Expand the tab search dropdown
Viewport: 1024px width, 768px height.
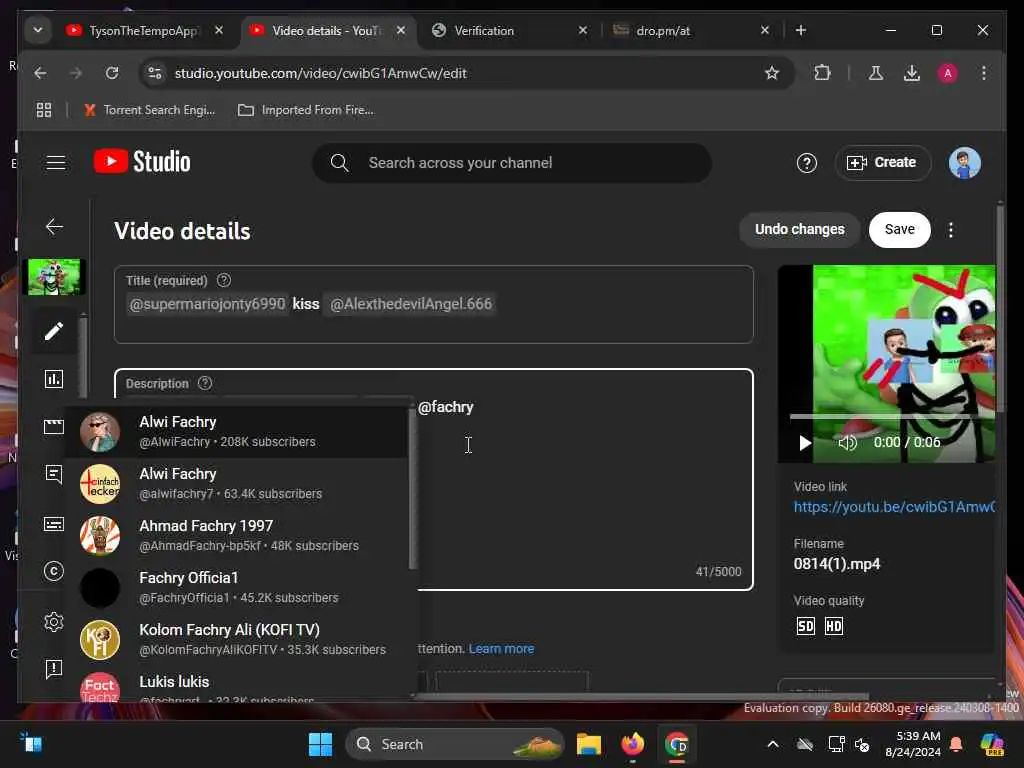38,30
